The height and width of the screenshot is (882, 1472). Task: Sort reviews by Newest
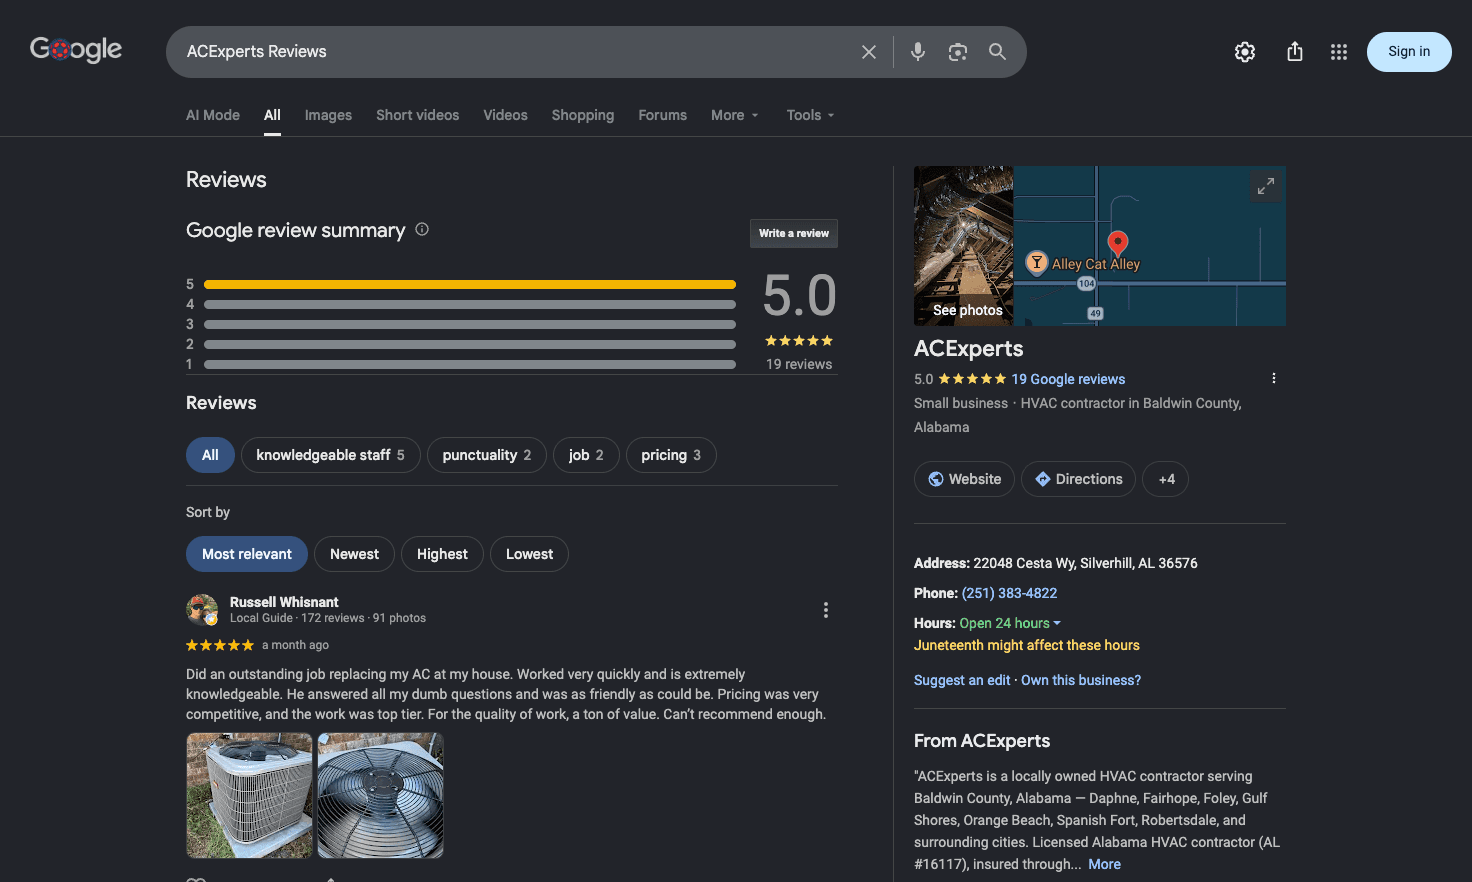(355, 554)
